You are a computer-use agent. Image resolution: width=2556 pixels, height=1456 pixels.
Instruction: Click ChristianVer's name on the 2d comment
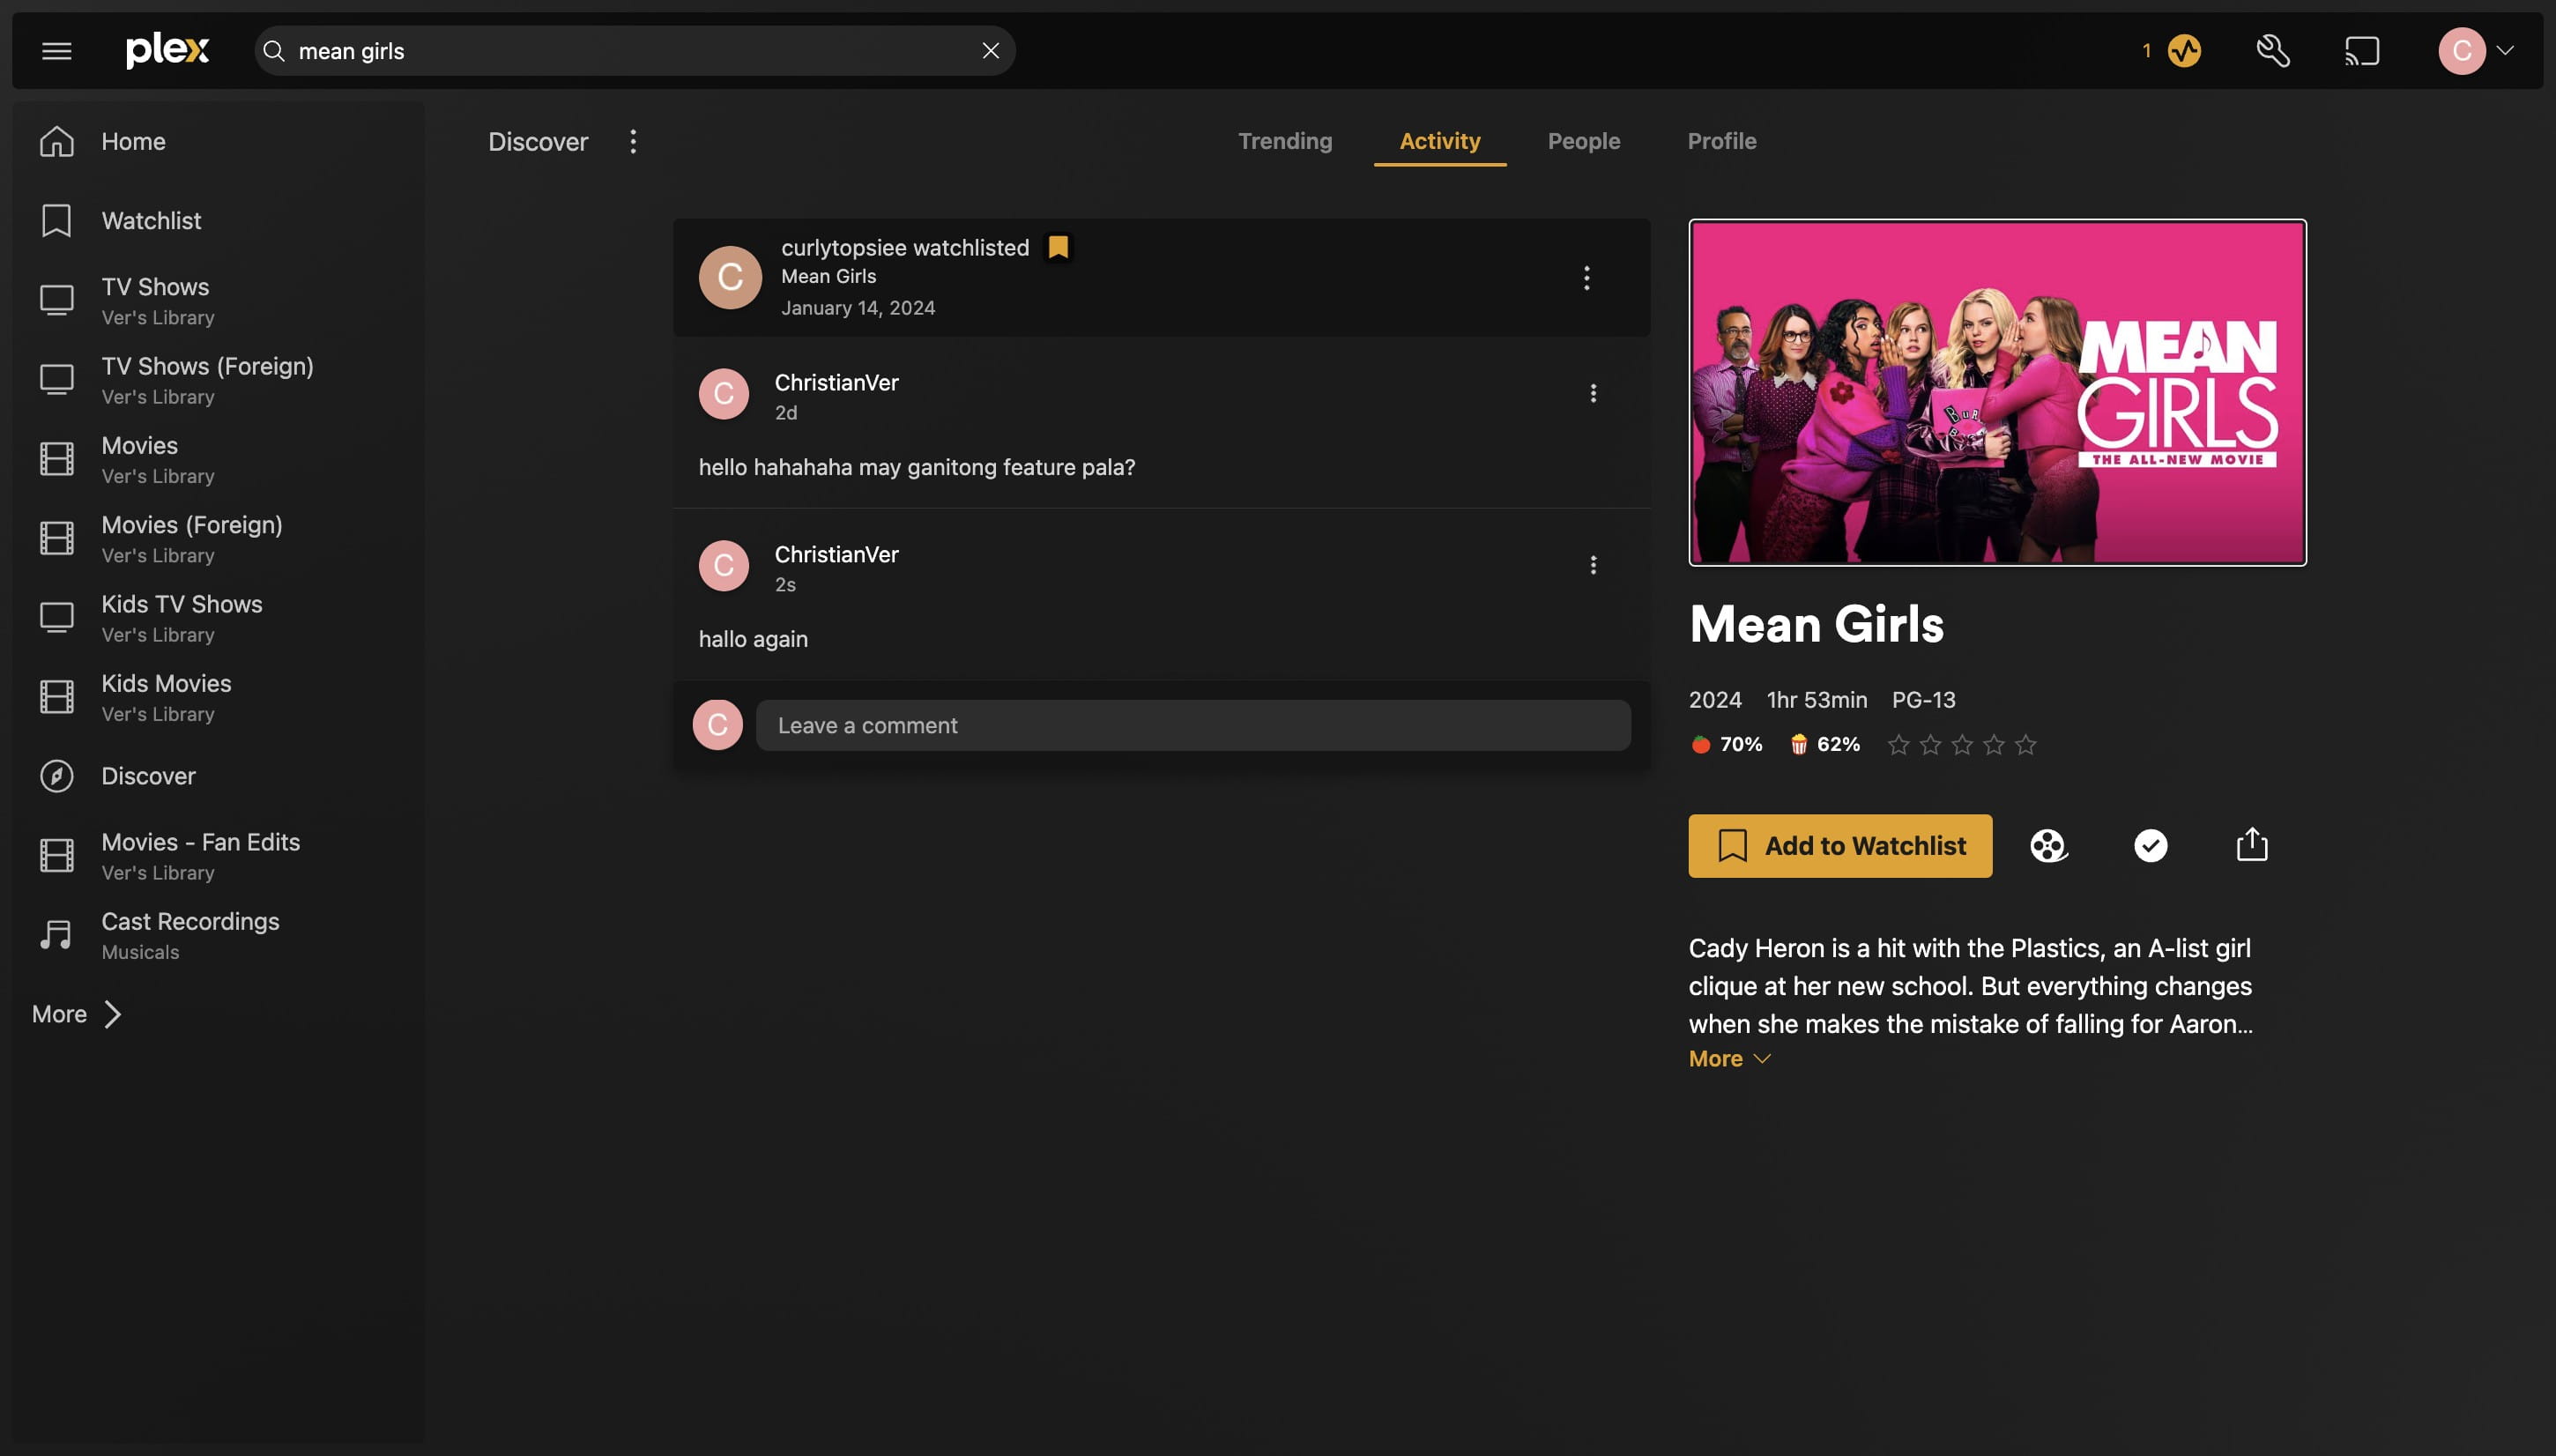(x=836, y=383)
